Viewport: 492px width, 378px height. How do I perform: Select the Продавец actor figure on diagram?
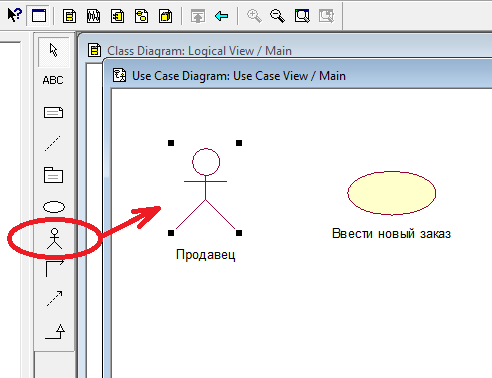pos(205,189)
